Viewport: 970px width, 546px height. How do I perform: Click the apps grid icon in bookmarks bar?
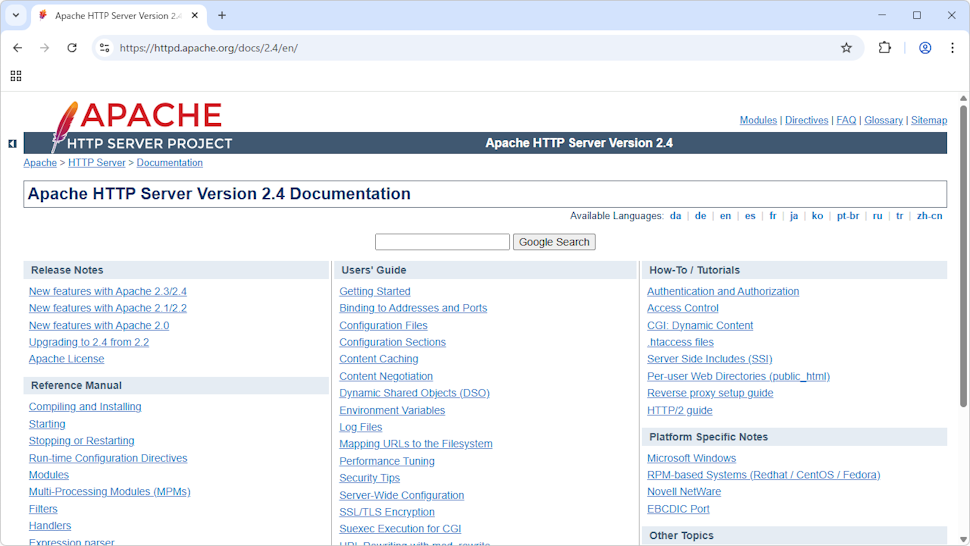tap(16, 76)
